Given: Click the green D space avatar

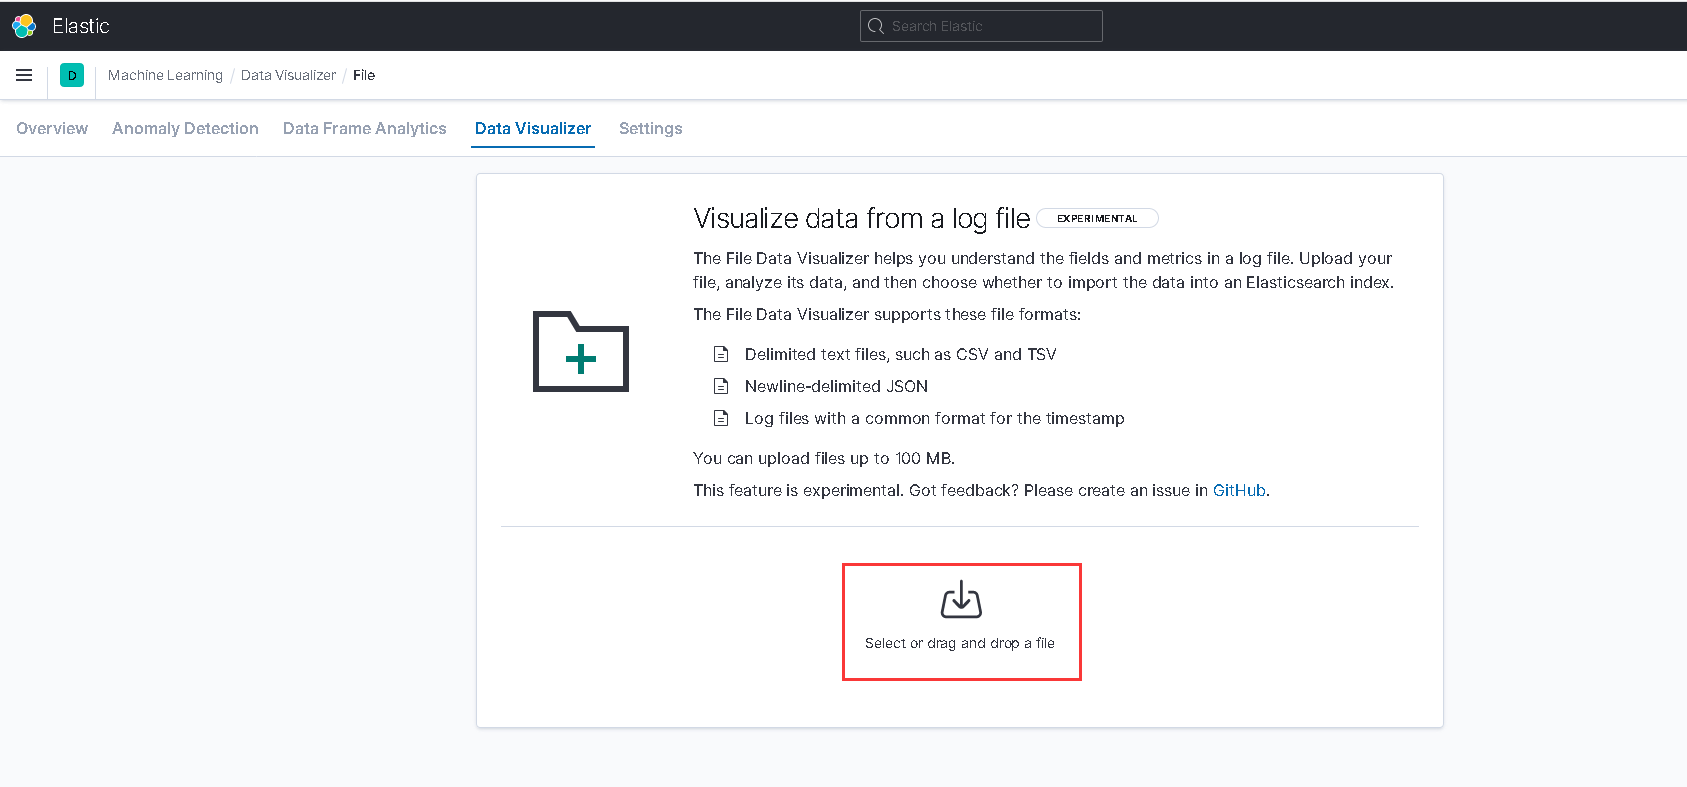Looking at the screenshot, I should [72, 75].
